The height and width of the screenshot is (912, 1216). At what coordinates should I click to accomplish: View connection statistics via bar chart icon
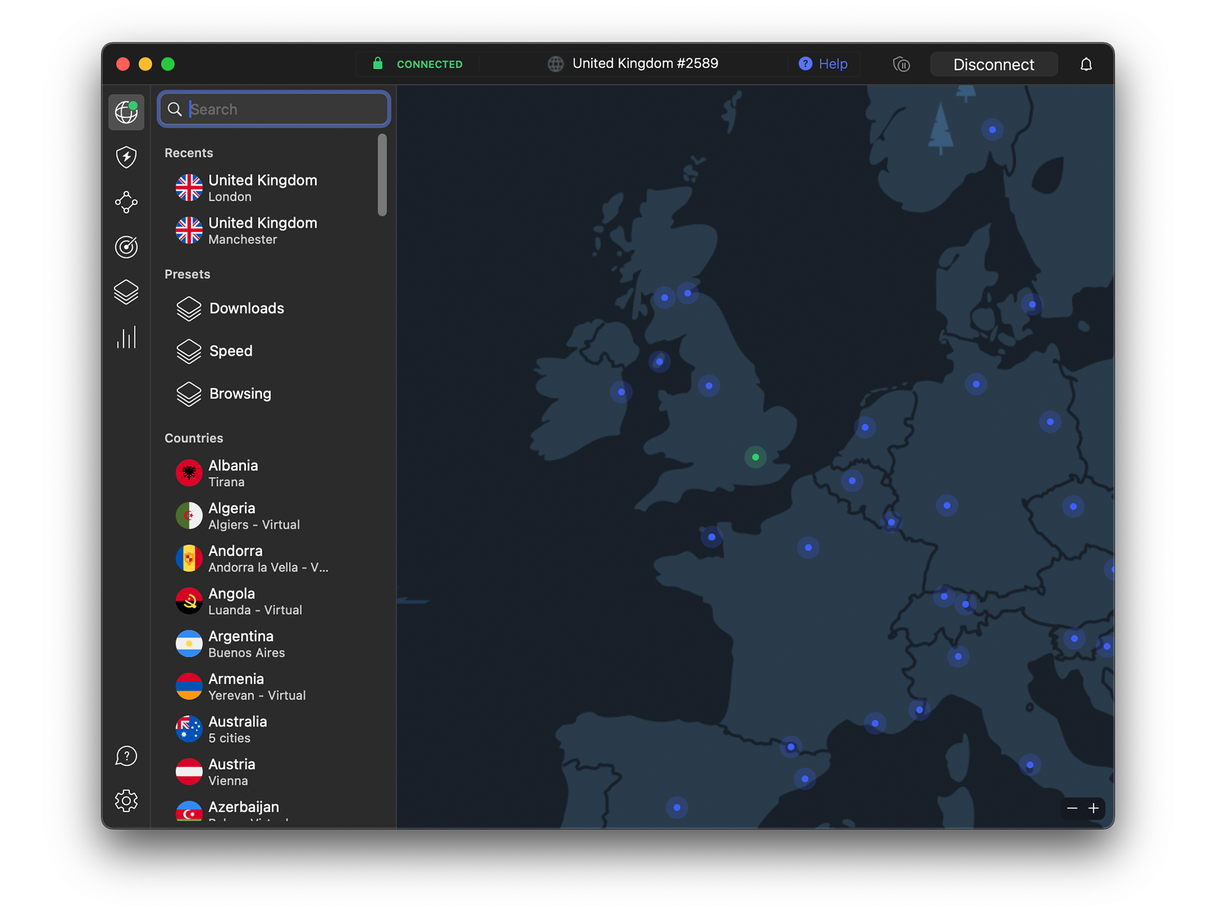126,337
